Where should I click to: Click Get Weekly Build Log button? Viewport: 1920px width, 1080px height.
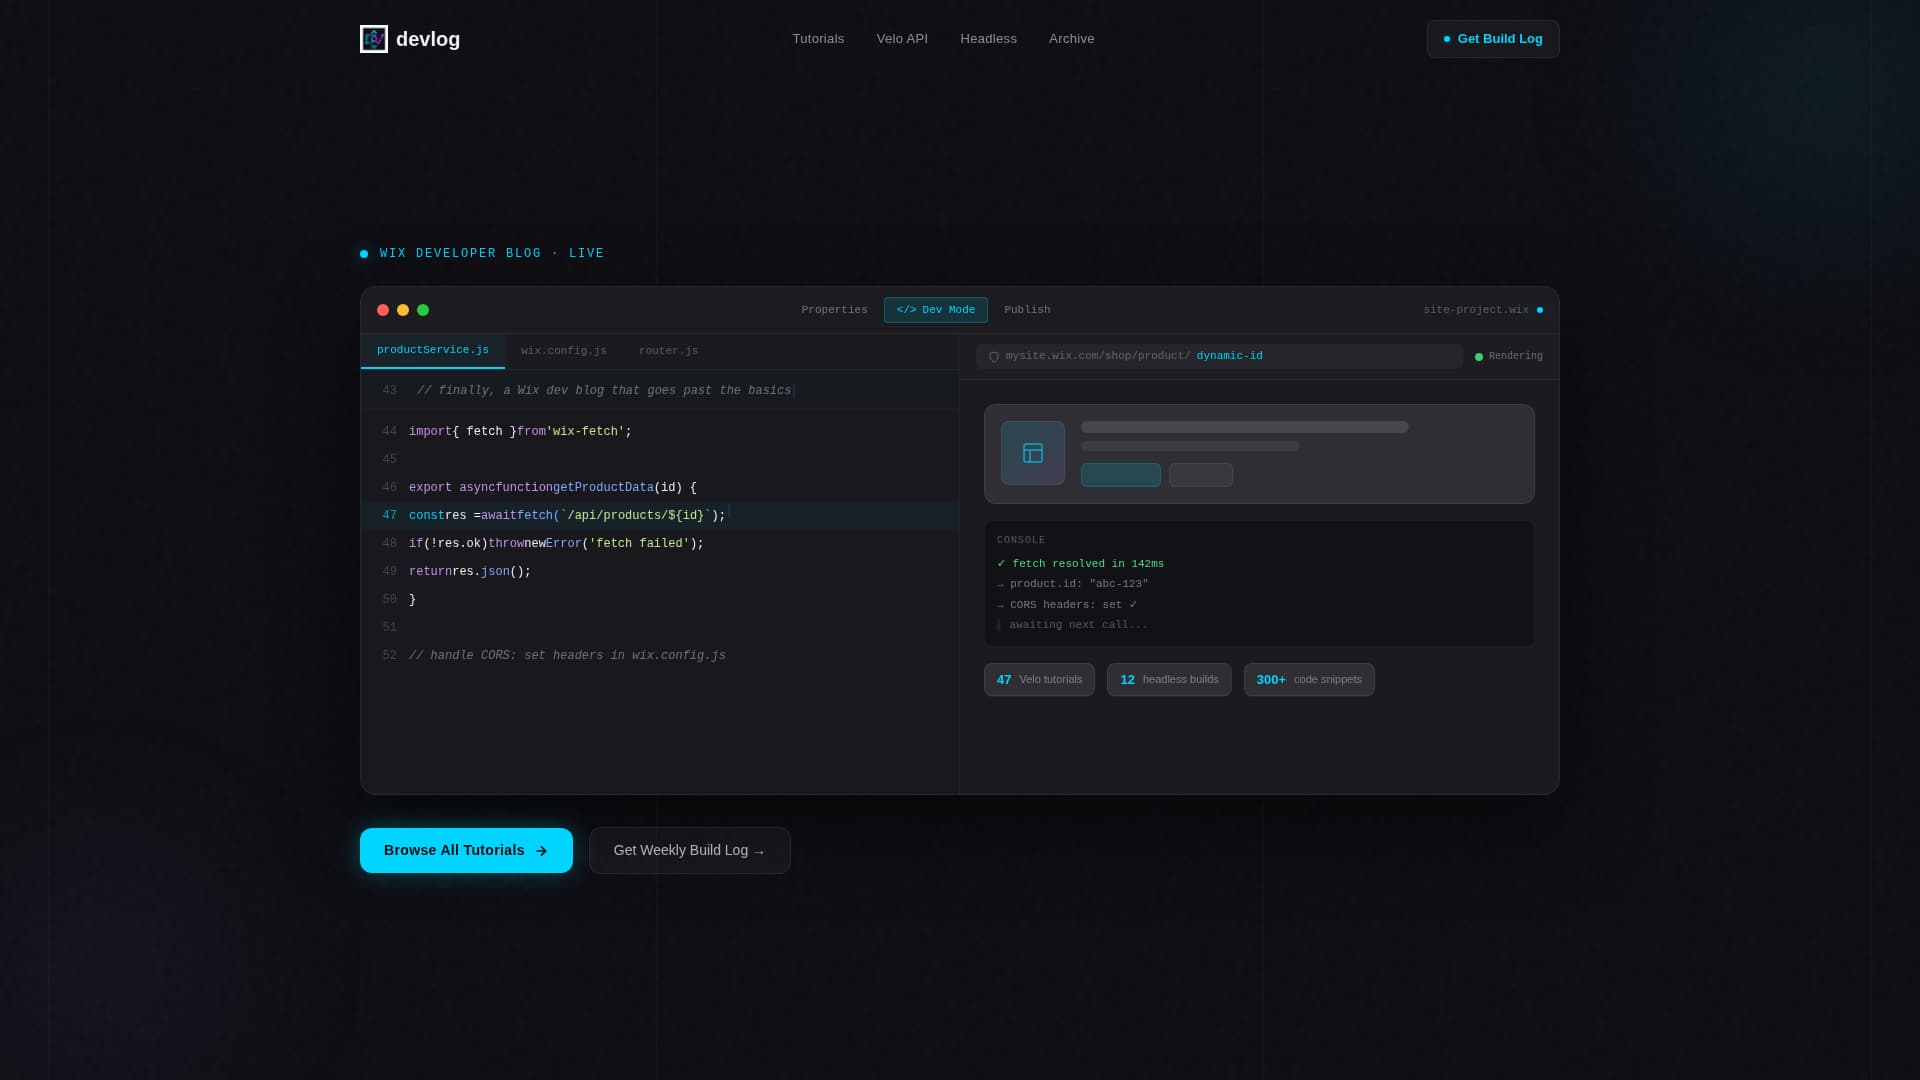(x=690, y=850)
